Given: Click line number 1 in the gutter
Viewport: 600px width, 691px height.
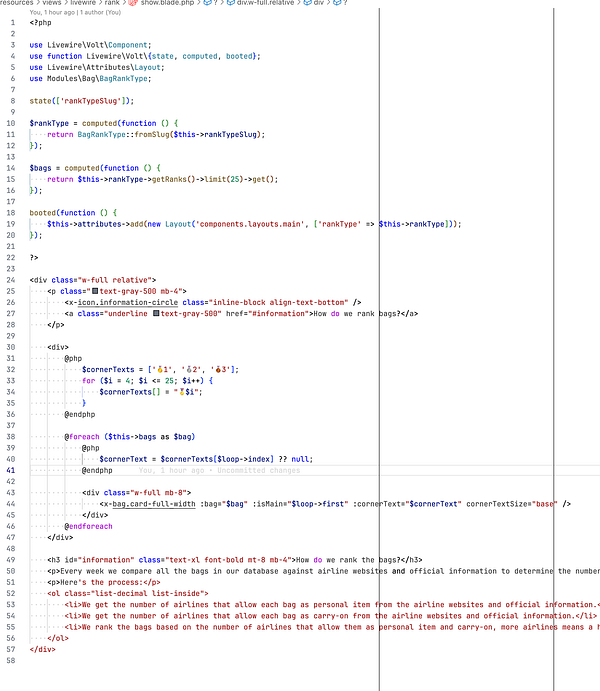Looking at the screenshot, I should point(13,22).
